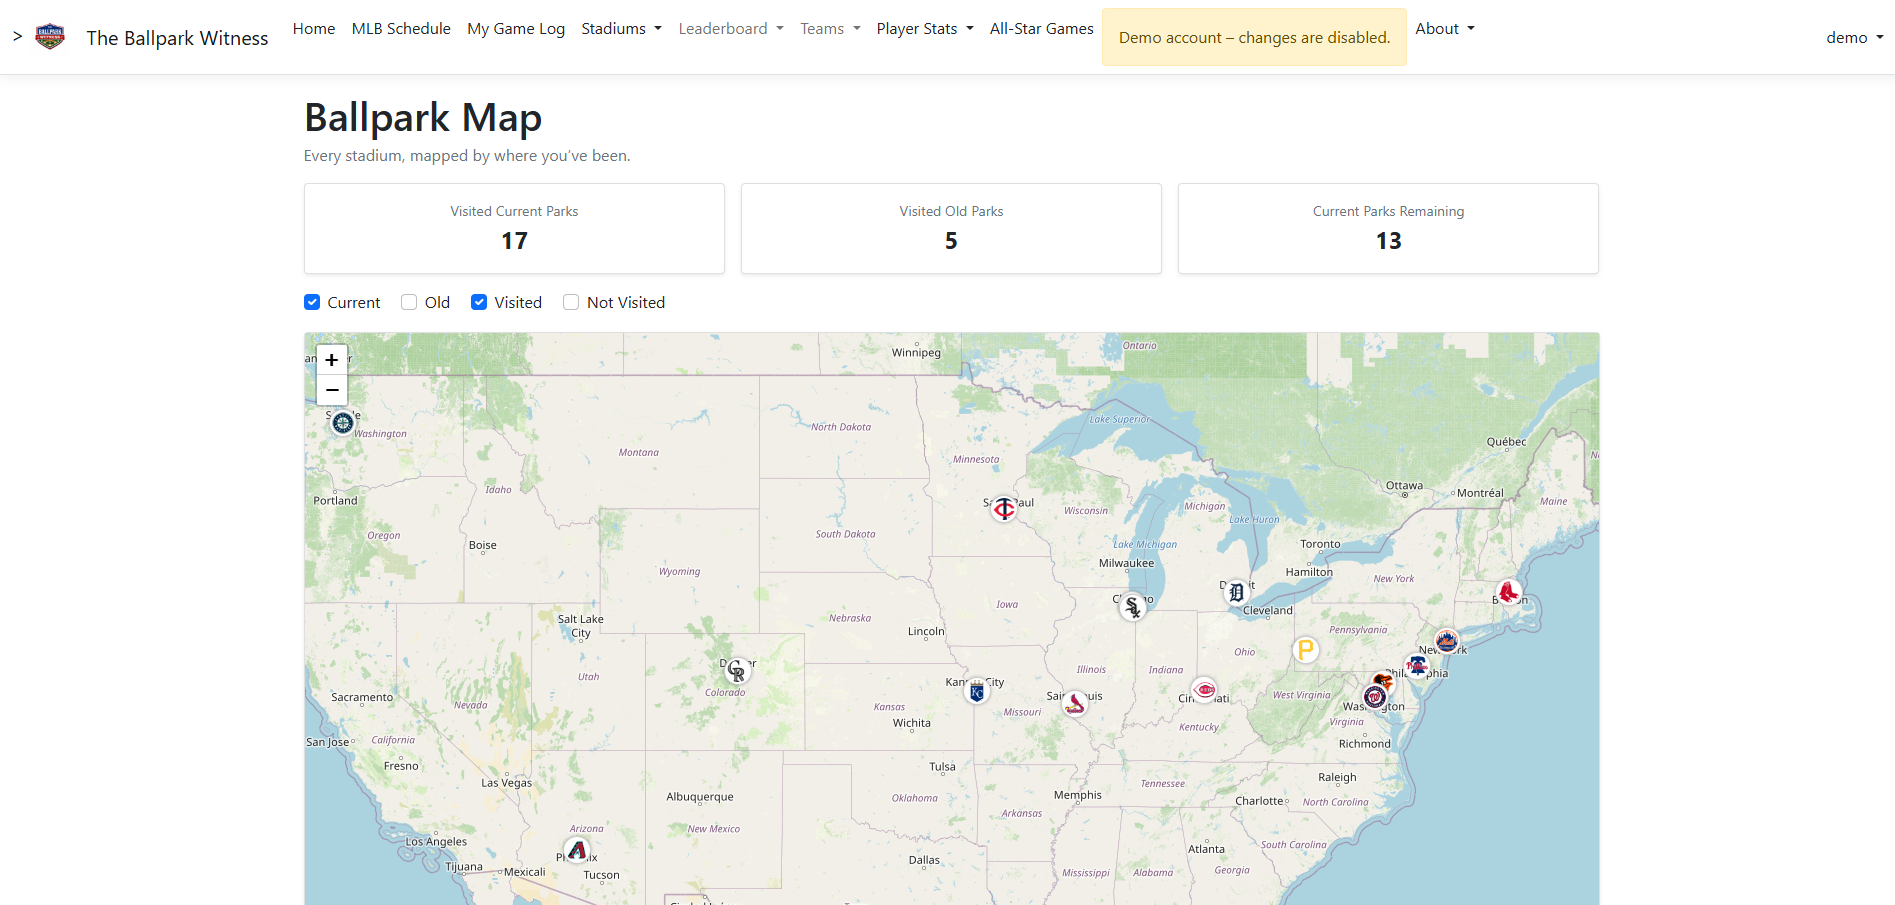Select the Kansas City Royals marker
The image size is (1895, 905).
pyautogui.click(x=977, y=691)
